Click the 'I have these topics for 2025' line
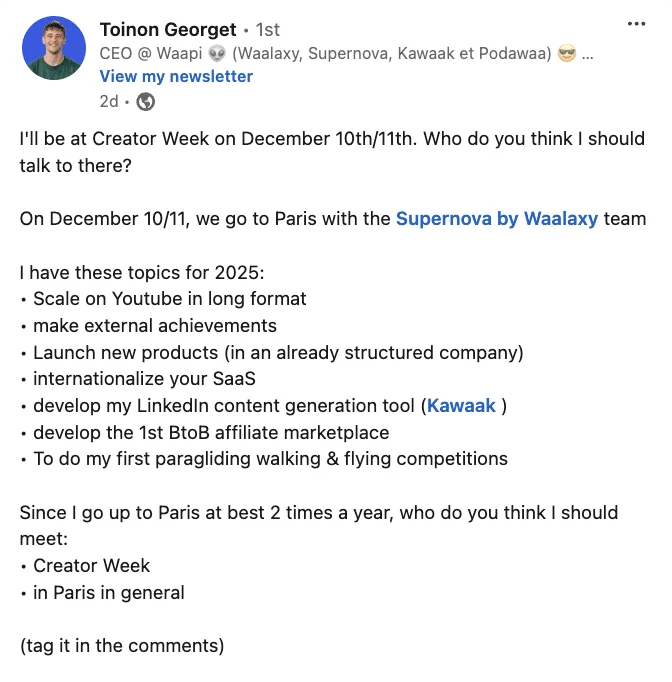This screenshot has height=682, width=672. [142, 273]
